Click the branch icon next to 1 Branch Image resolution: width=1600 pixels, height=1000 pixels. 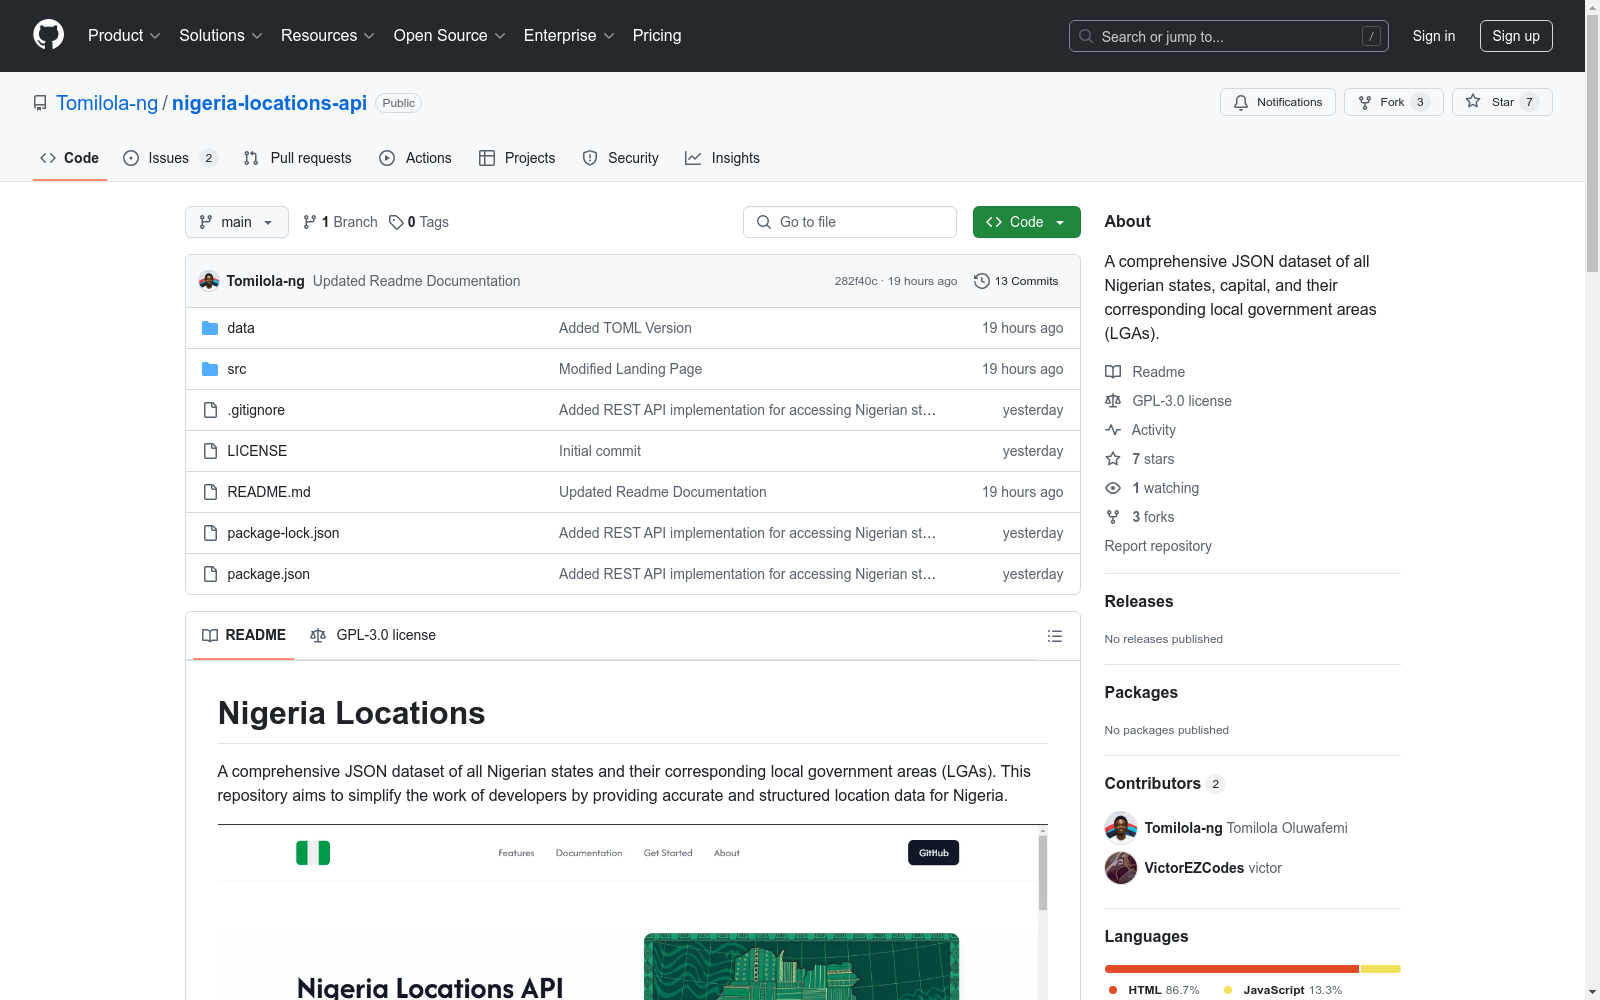[310, 222]
